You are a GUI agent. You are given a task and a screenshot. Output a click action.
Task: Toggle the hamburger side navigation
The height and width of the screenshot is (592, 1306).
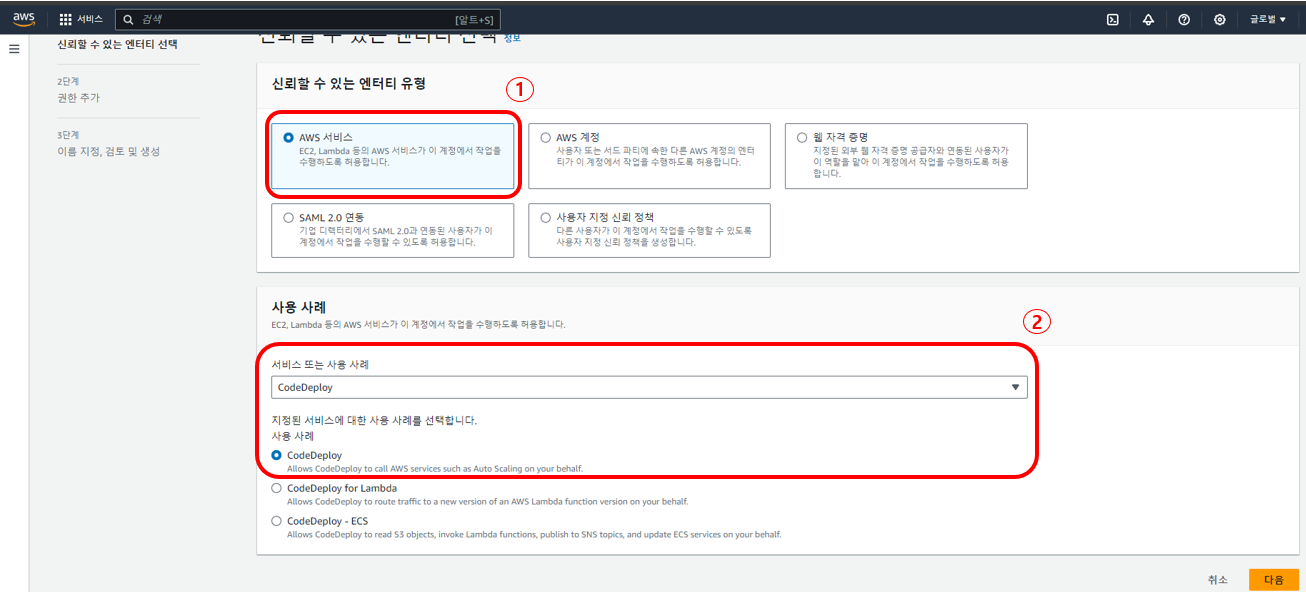[x=14, y=49]
